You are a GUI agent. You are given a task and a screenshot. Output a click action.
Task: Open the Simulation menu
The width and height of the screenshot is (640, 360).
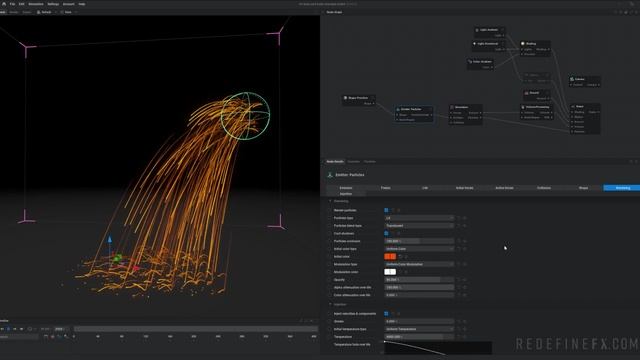36,4
